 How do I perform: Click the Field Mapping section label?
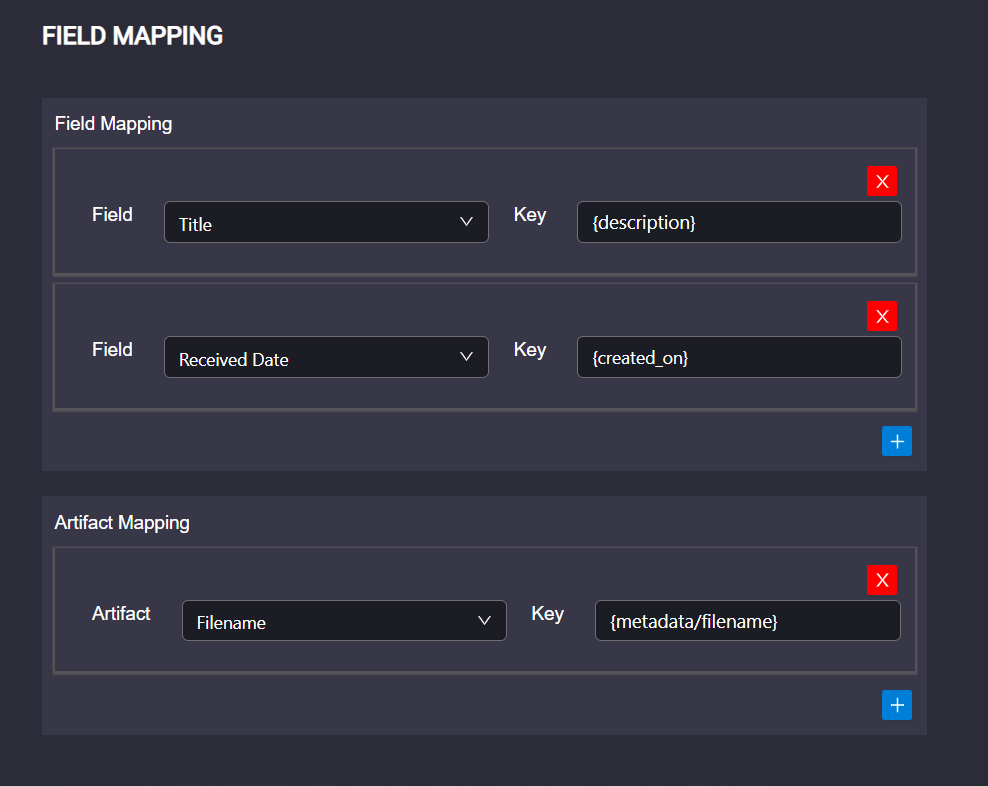[113, 124]
